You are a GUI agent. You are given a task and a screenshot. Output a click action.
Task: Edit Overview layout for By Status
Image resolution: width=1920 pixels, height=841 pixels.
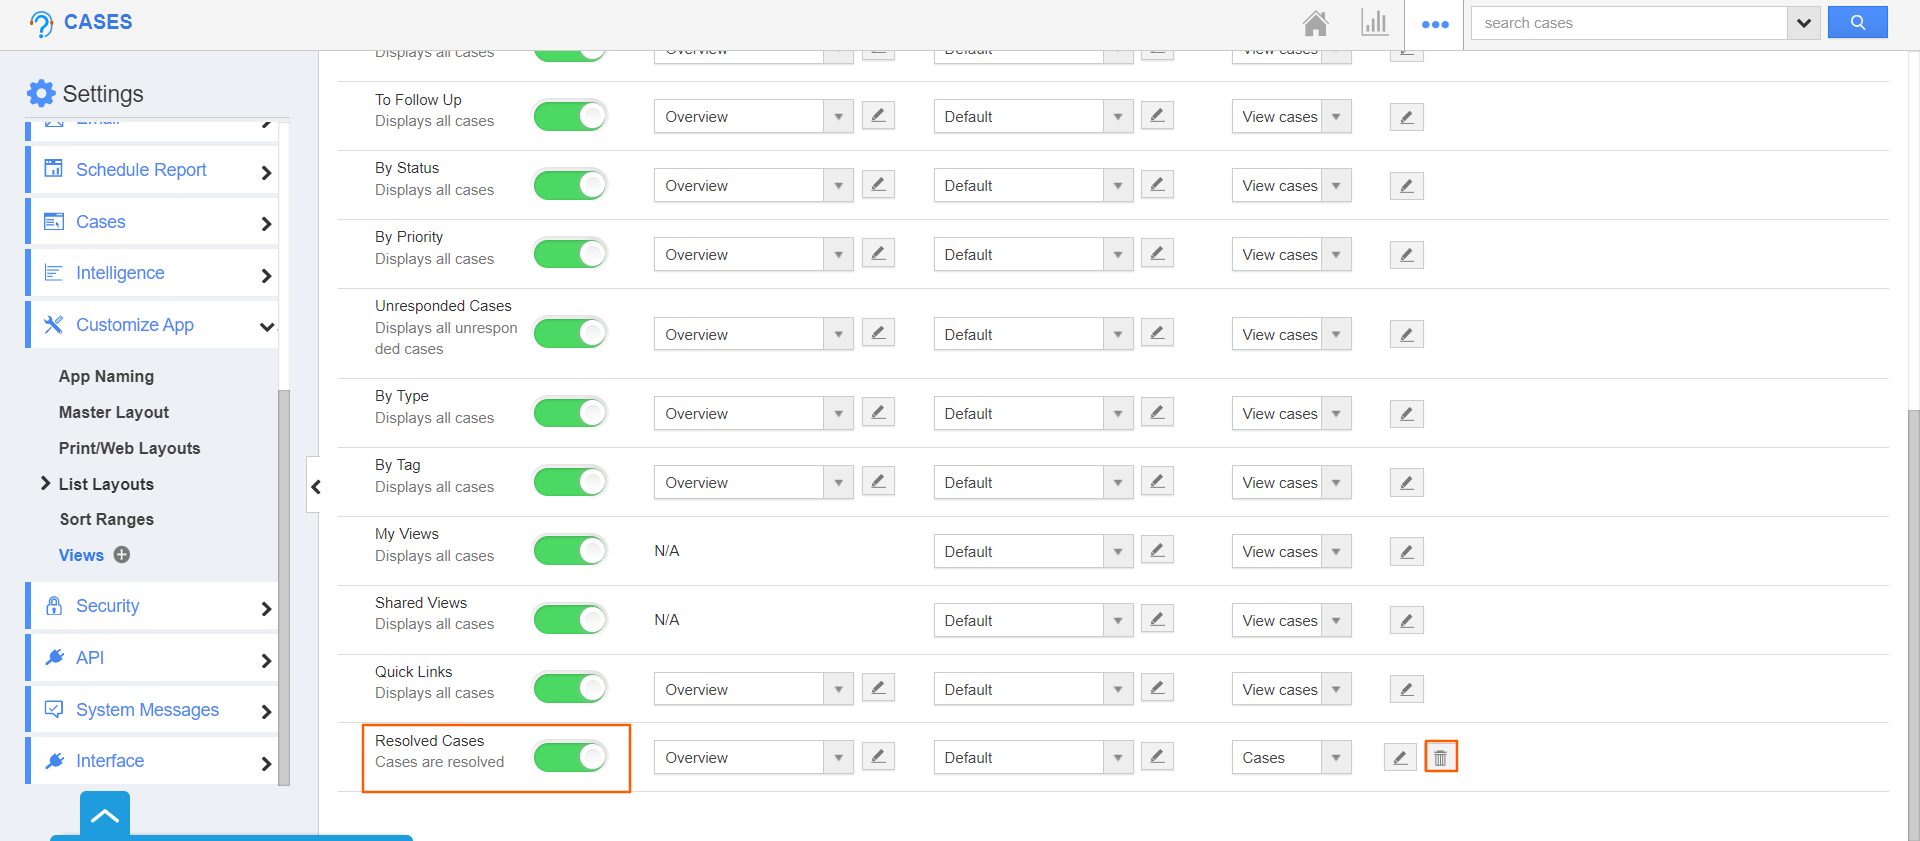[878, 185]
